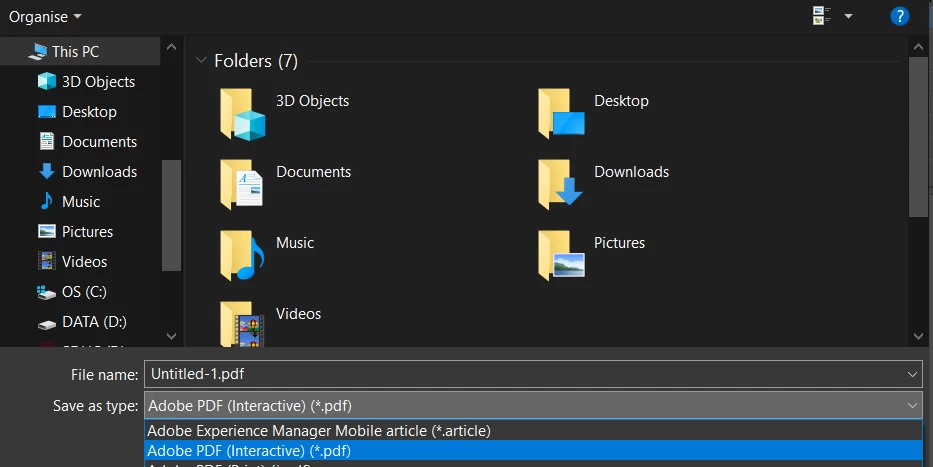Viewport: 933px width, 467px height.
Task: Select the Desktop folder icon
Action: tap(561, 114)
